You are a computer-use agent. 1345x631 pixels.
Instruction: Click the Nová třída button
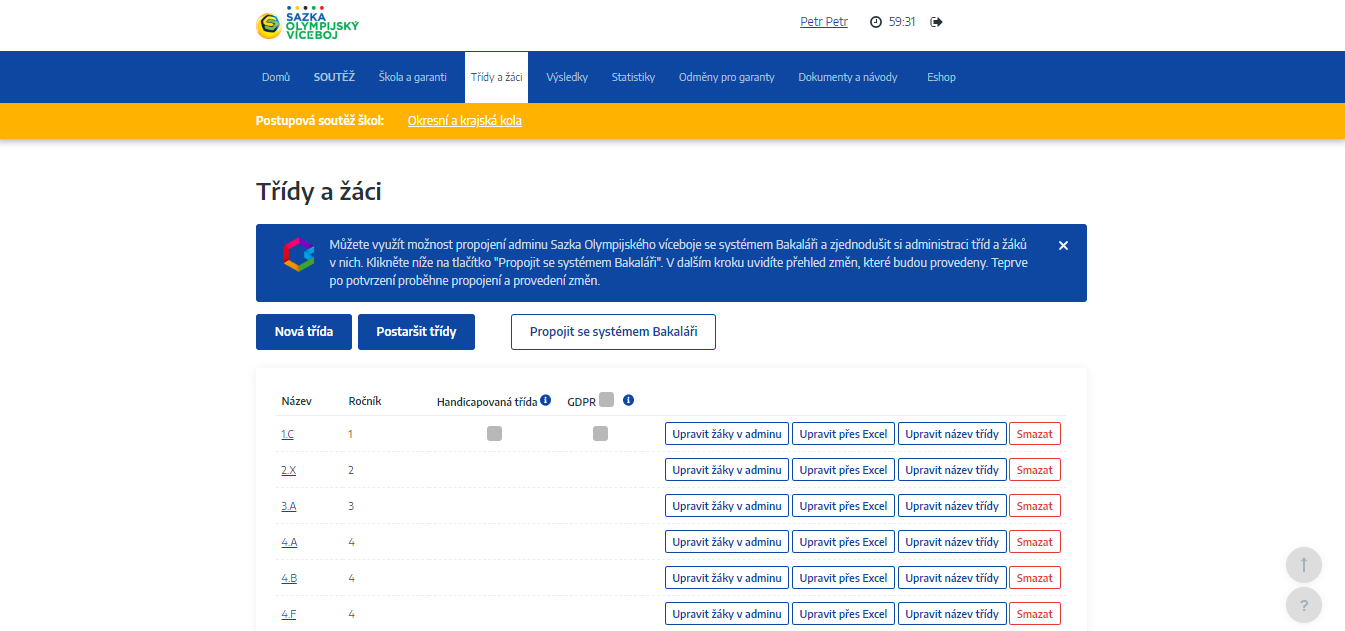[x=304, y=332]
